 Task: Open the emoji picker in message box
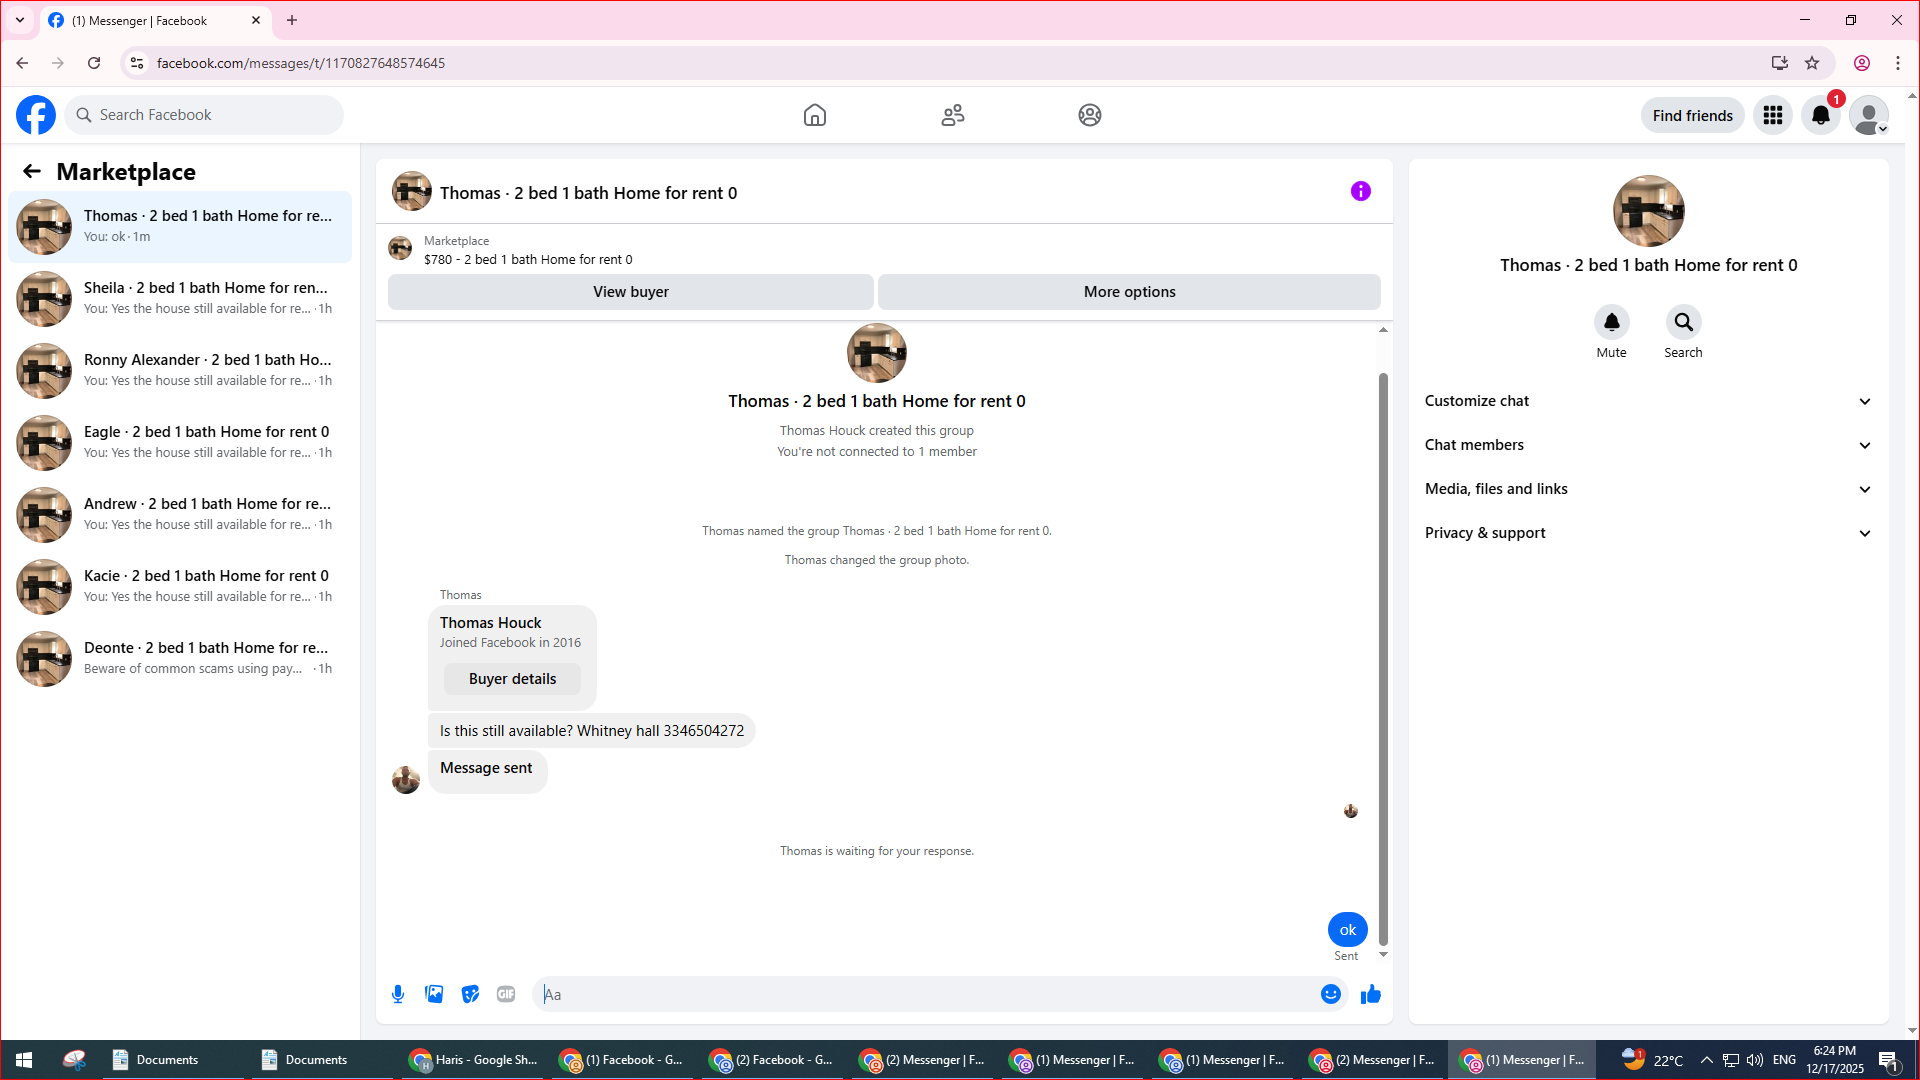(x=1330, y=994)
